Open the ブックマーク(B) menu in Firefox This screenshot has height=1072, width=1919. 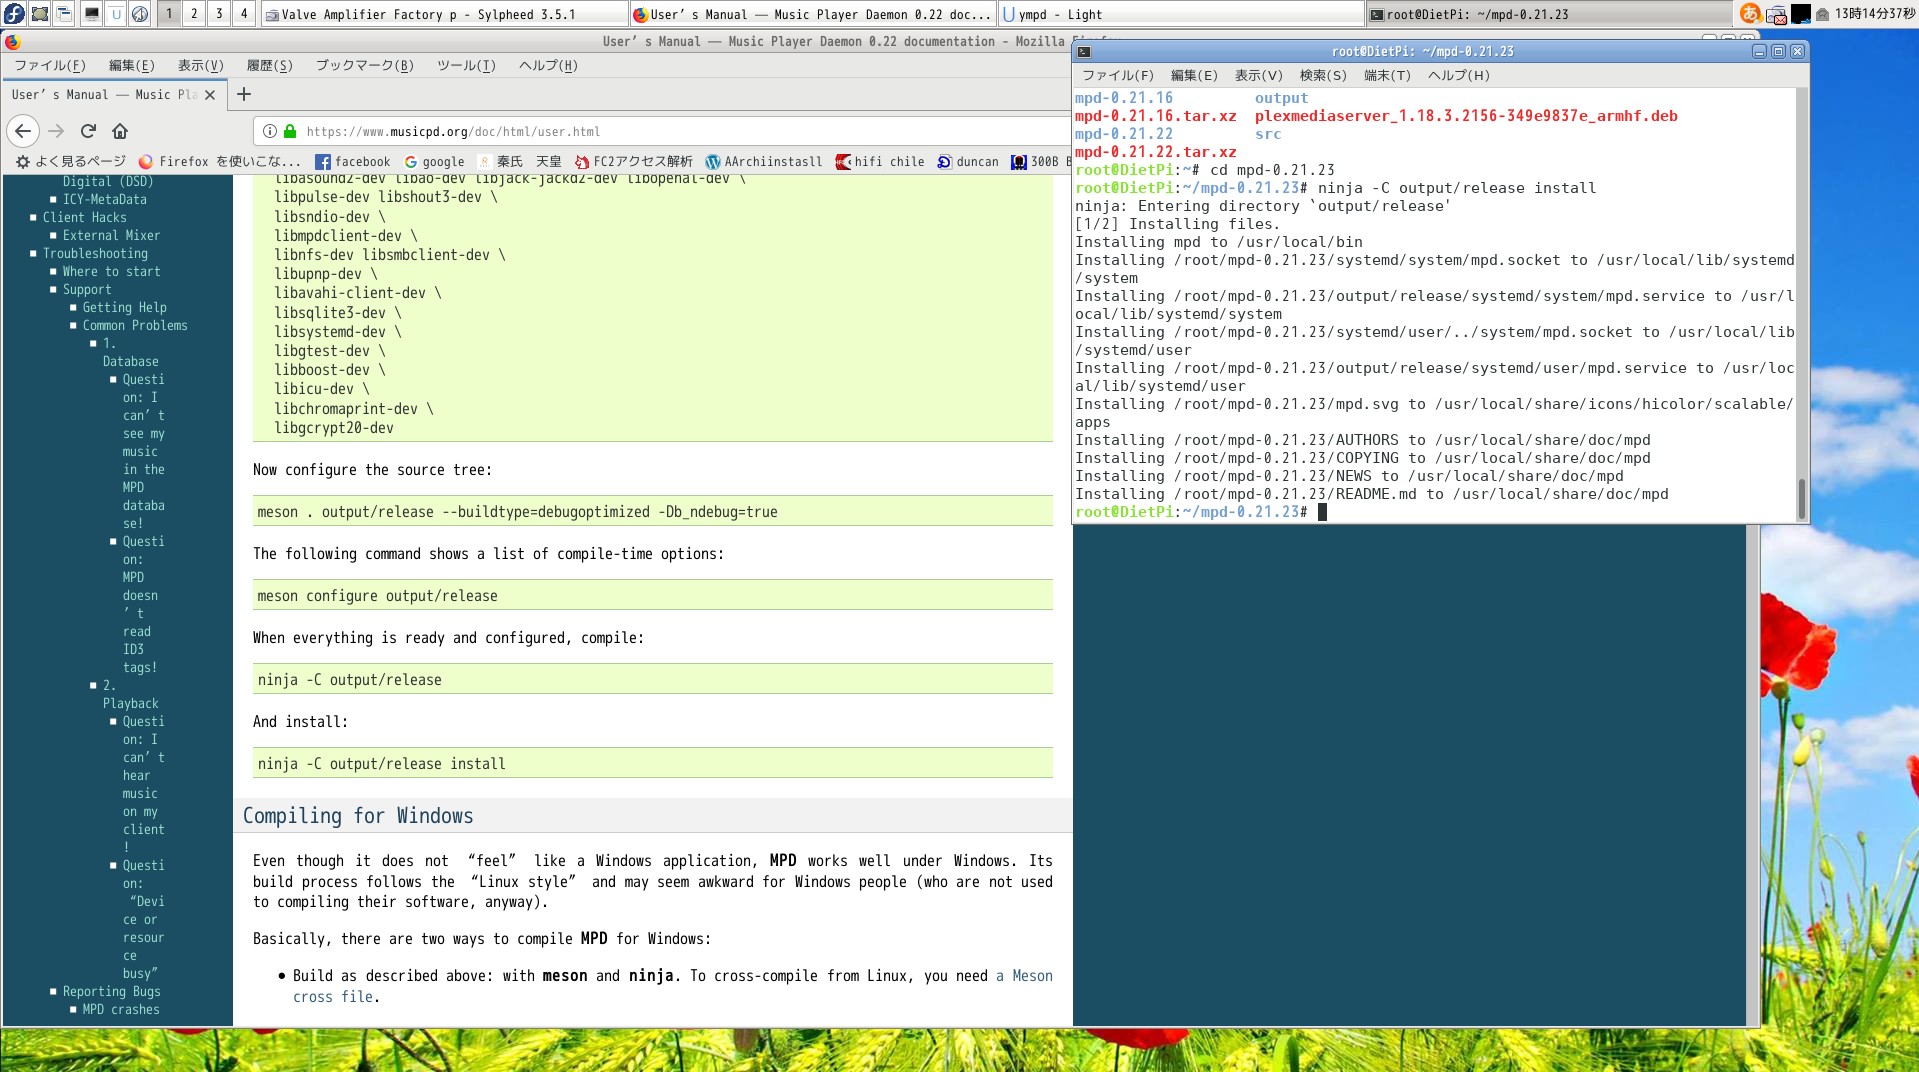(x=364, y=65)
